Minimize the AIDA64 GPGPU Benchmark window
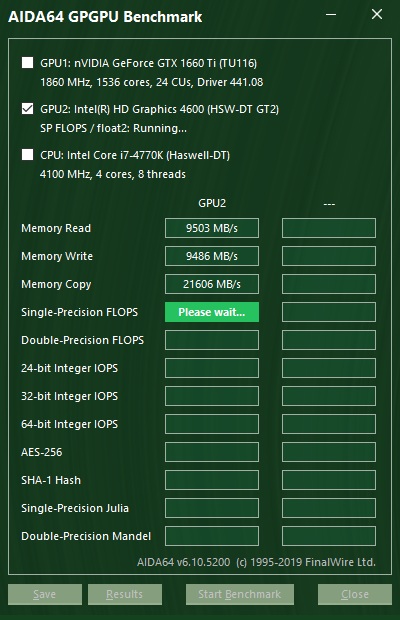400x620 pixels. pyautogui.click(x=331, y=15)
